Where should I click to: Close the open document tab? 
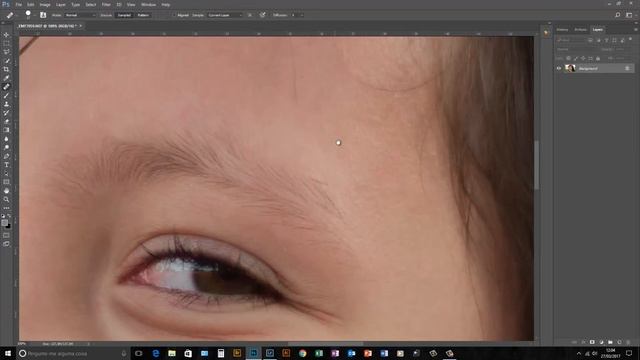coord(81,26)
